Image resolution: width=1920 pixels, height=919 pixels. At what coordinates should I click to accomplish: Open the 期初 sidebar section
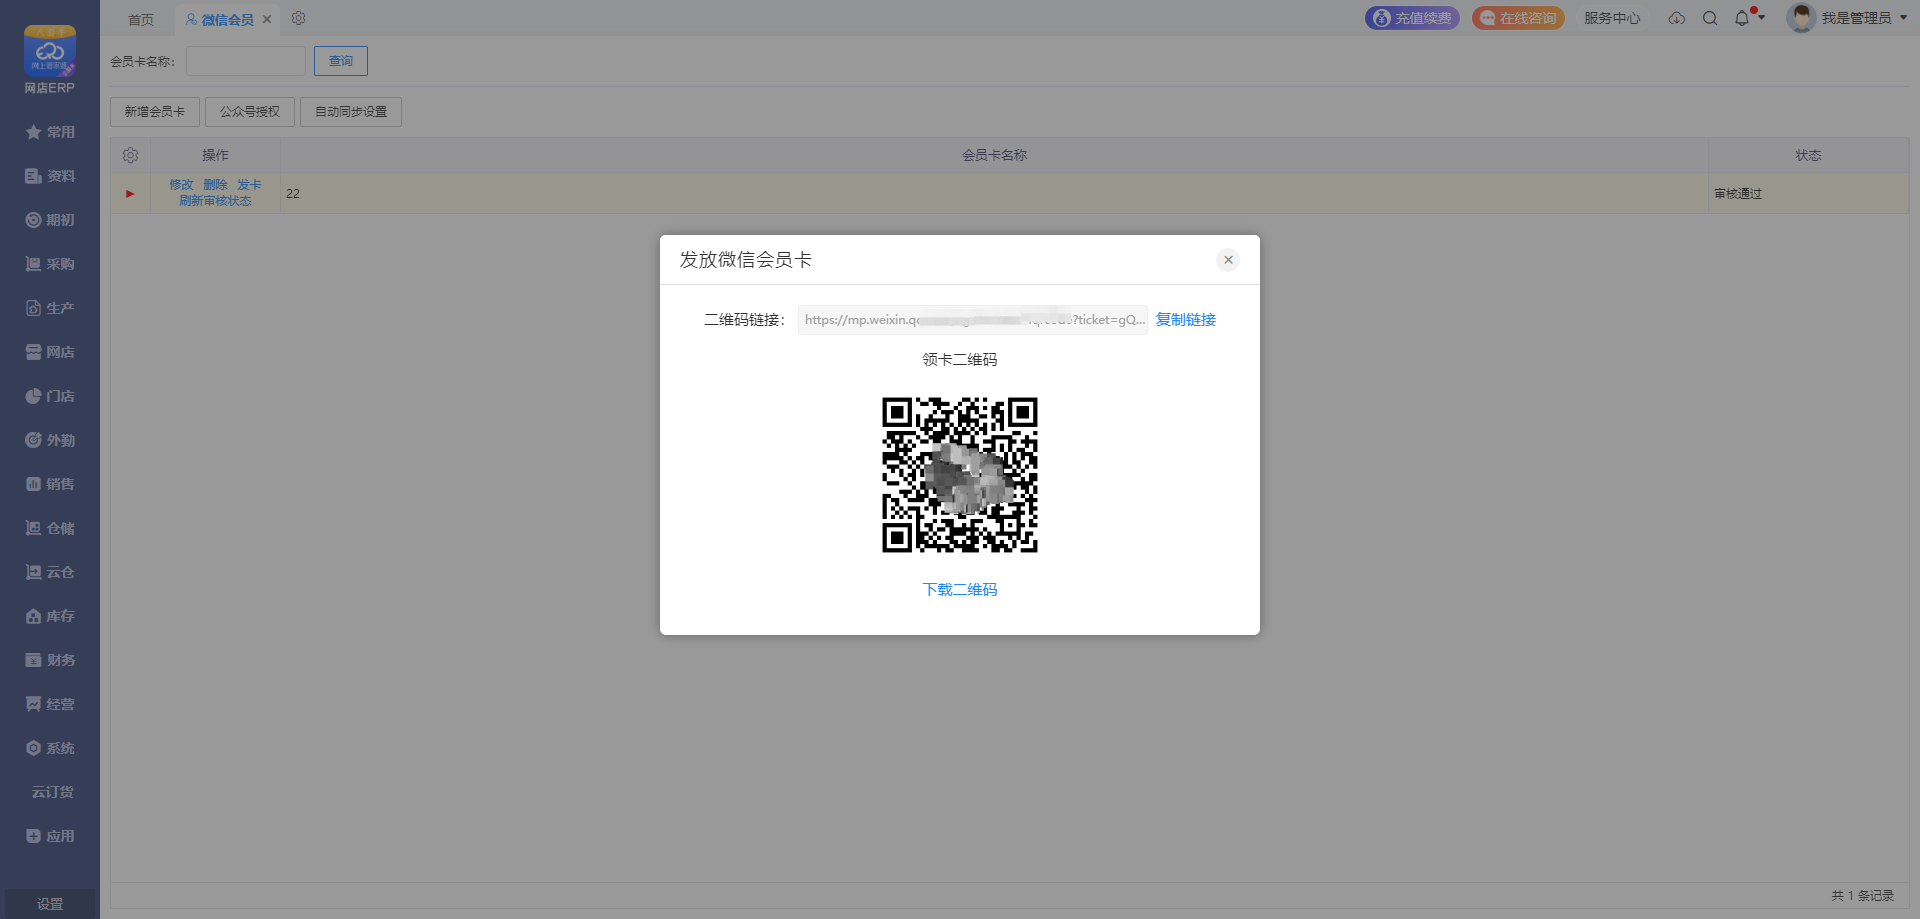[50, 220]
